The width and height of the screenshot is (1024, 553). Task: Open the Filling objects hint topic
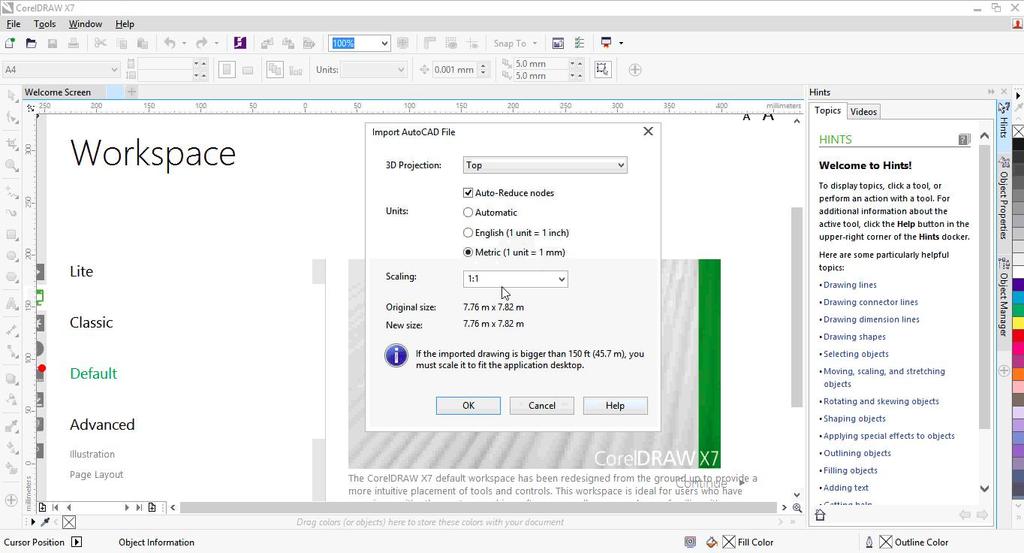click(850, 470)
